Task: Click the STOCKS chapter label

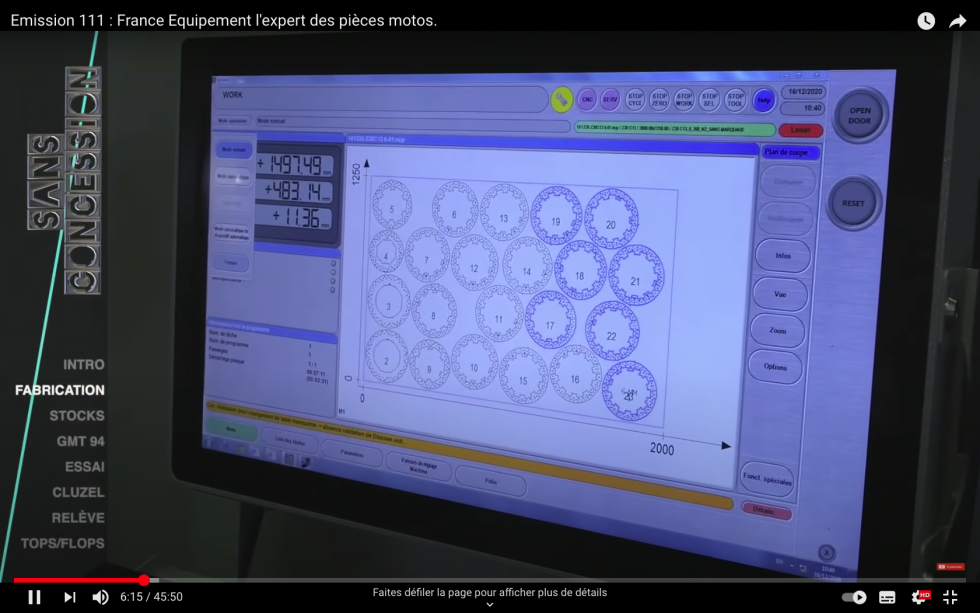Action: pos(77,416)
